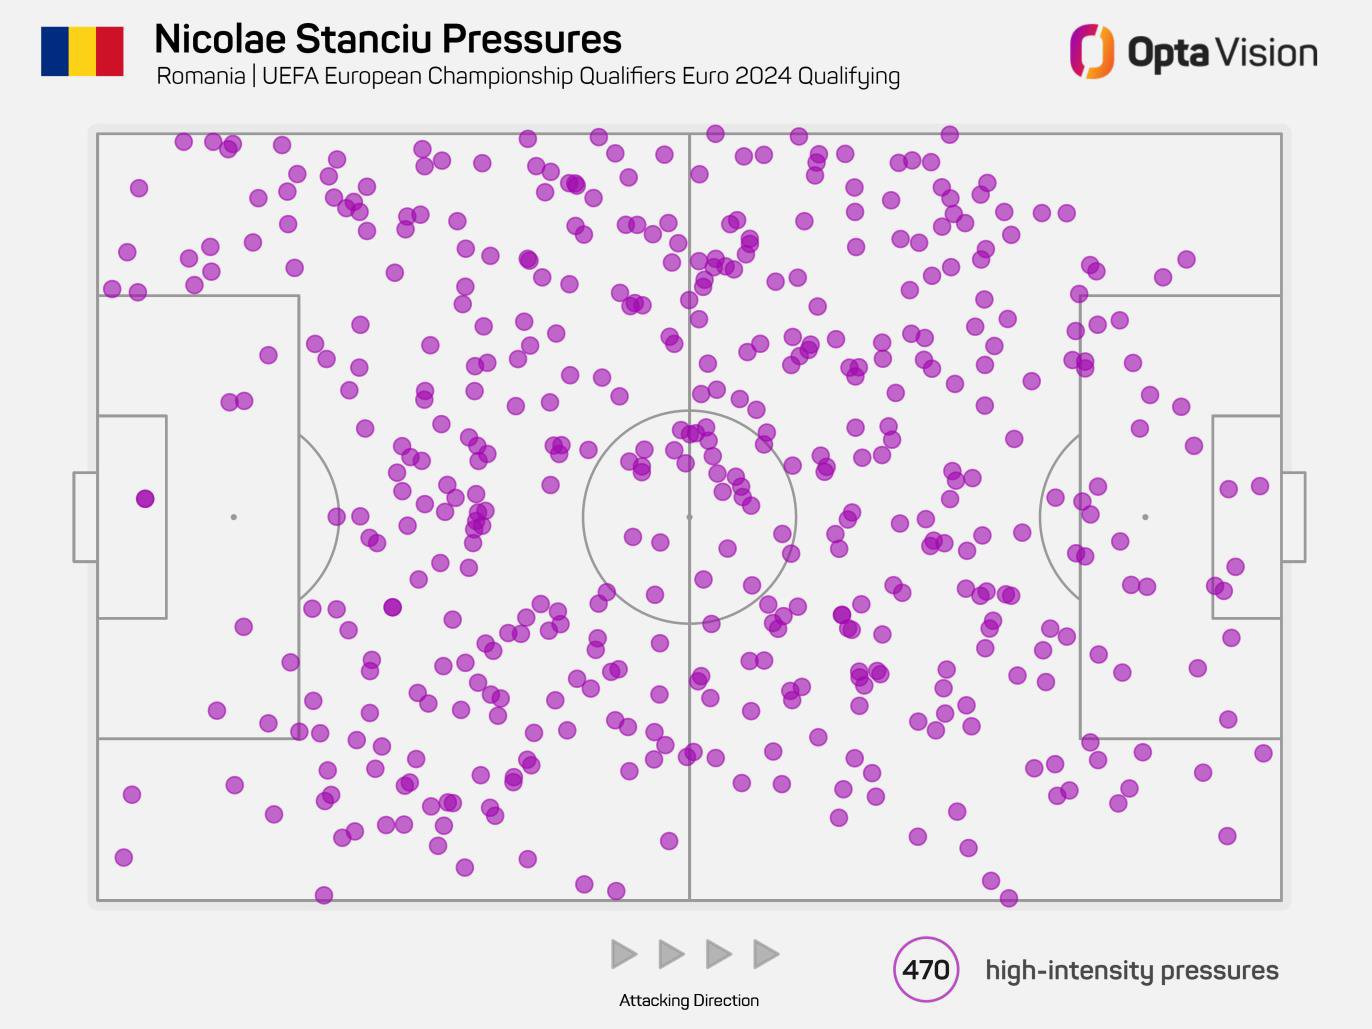Select pressure dot on bottom touchline, right half
The image size is (1372, 1029).
[1008, 898]
